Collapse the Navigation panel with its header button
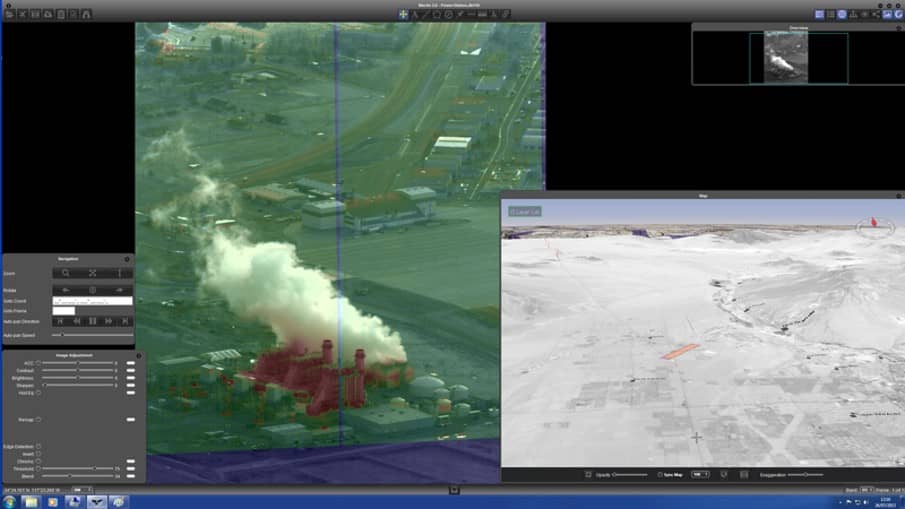905x509 pixels. point(126,258)
